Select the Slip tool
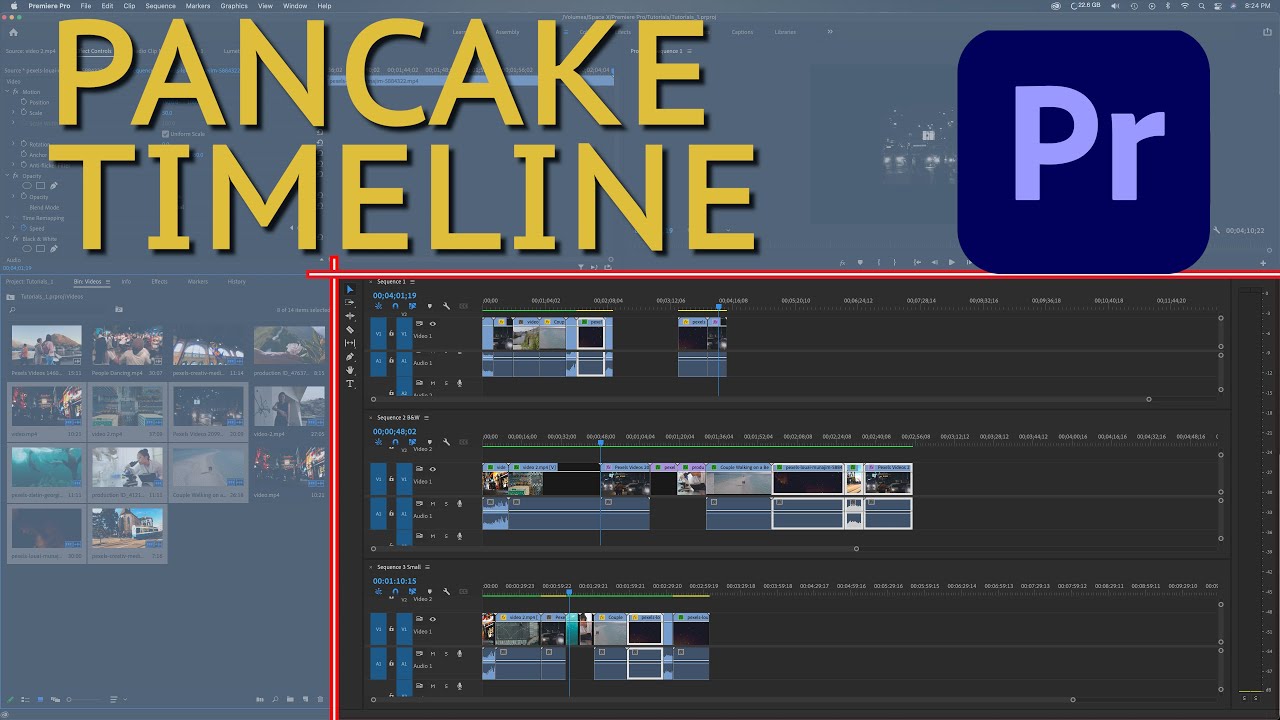Screen dimensions: 1280x720 [x=350, y=343]
